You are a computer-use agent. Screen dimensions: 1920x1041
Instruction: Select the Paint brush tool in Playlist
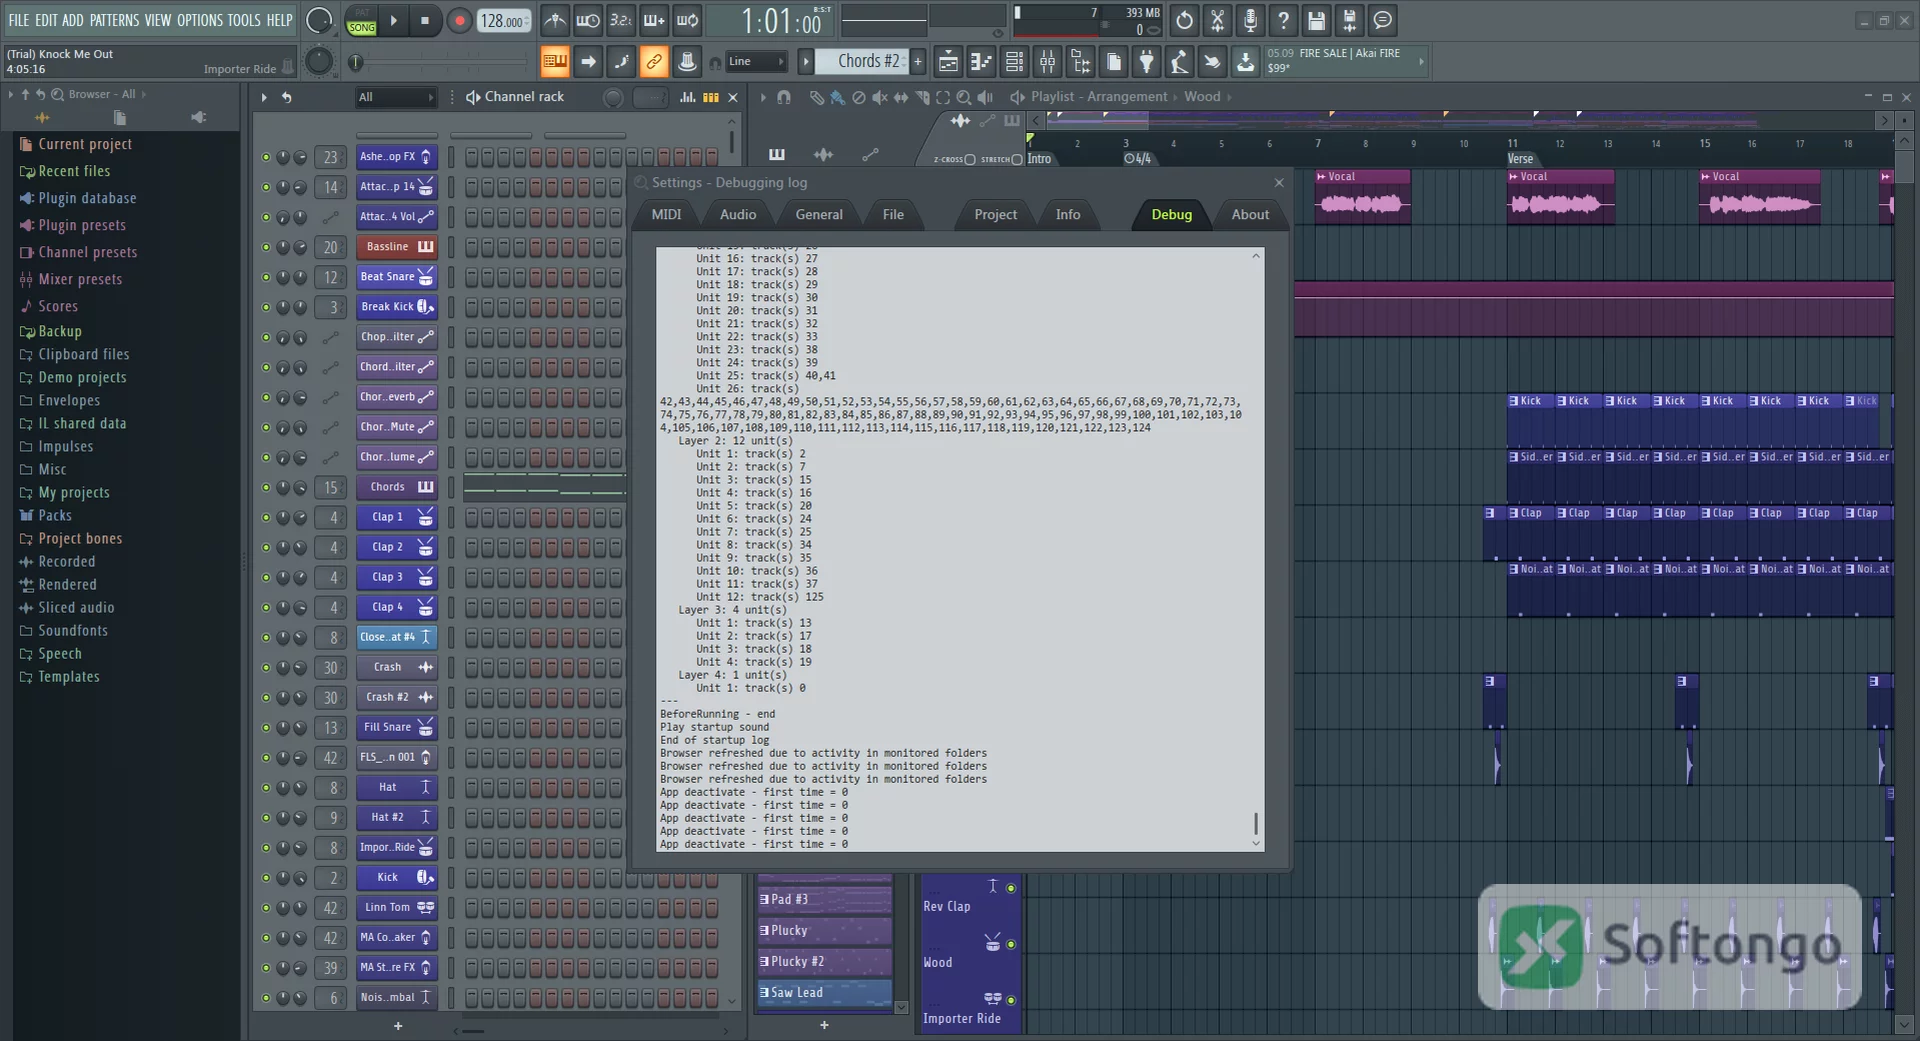point(837,97)
